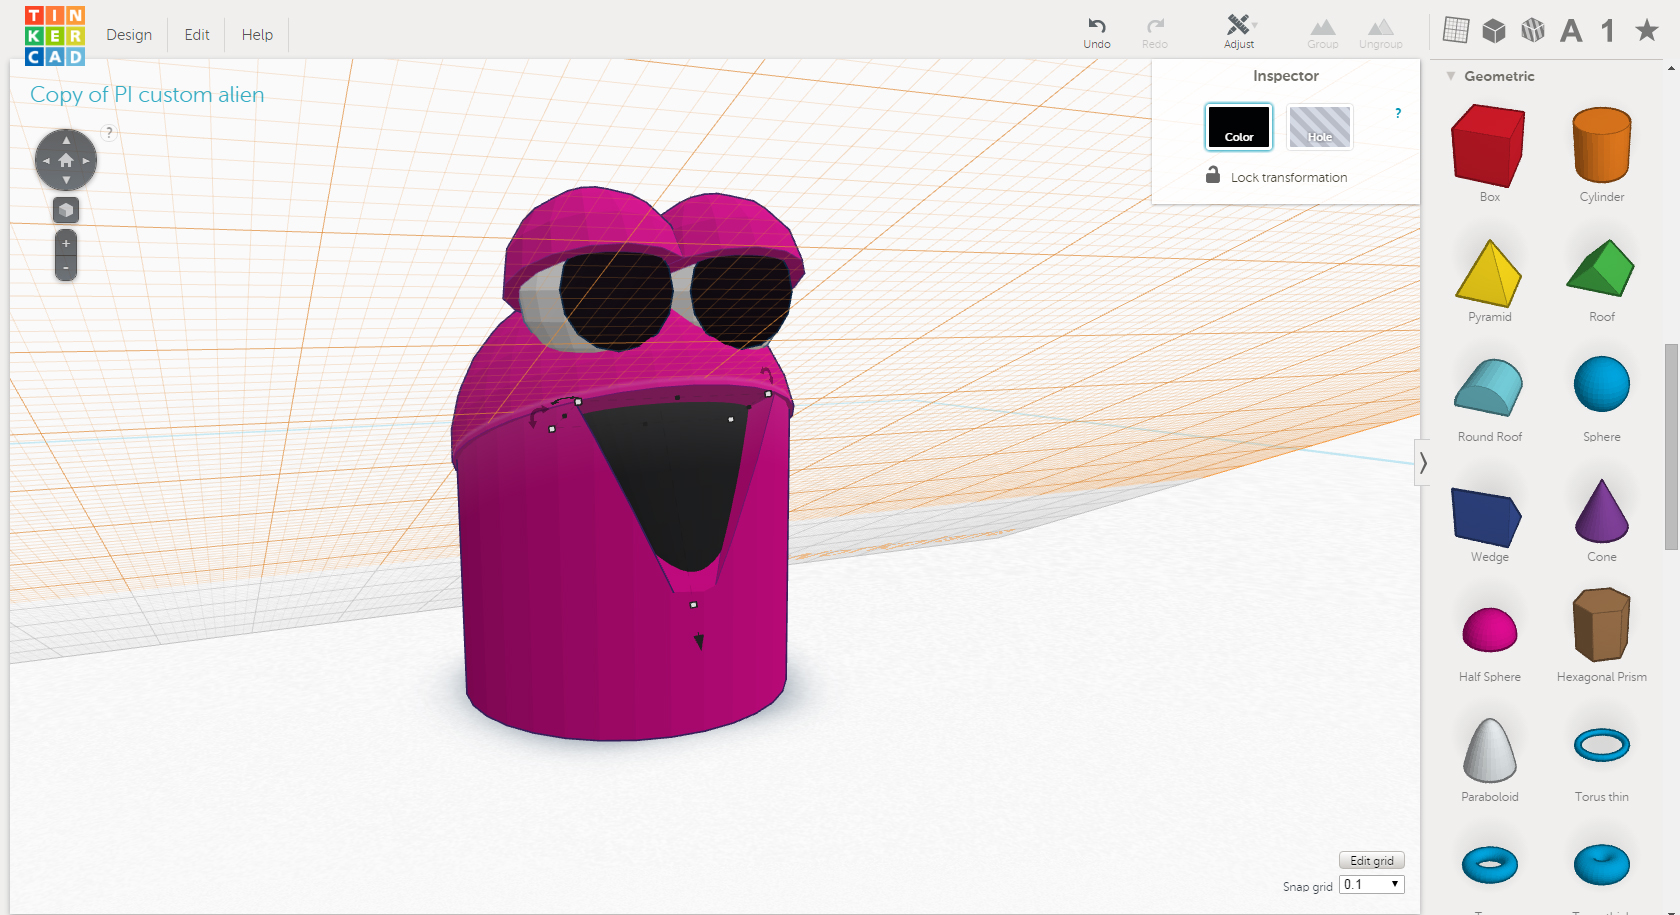
Task: Open the Design menu
Action: (x=129, y=34)
